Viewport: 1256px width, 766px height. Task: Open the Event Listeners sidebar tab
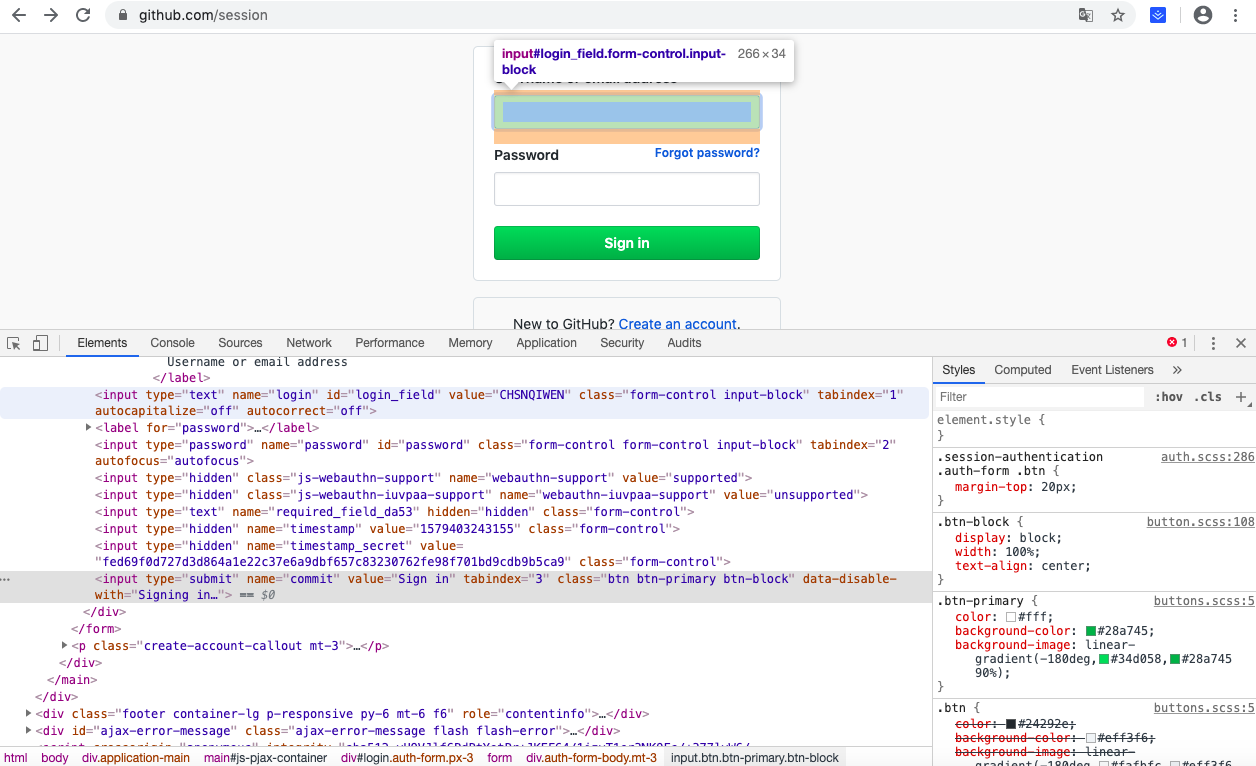[1112, 370]
